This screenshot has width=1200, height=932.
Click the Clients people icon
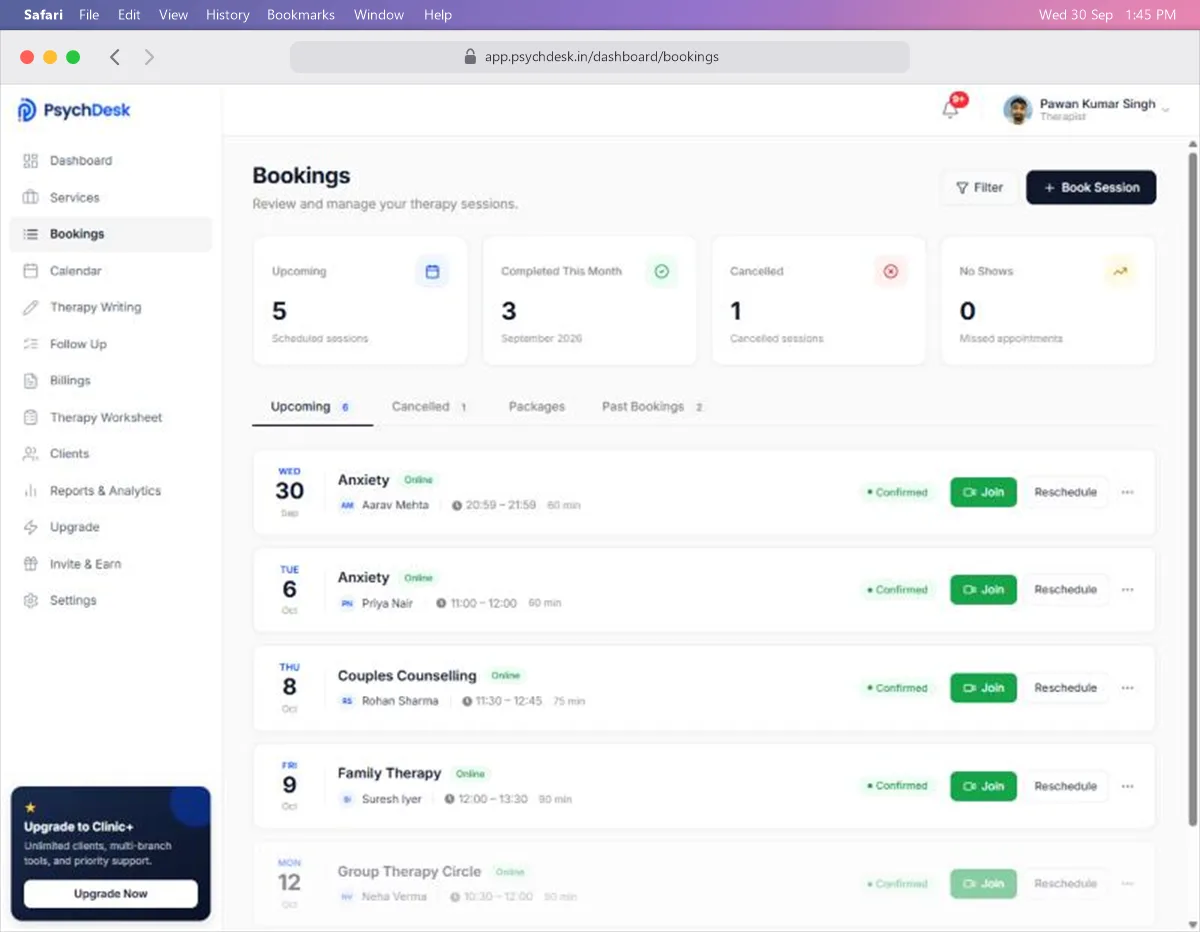(30, 454)
